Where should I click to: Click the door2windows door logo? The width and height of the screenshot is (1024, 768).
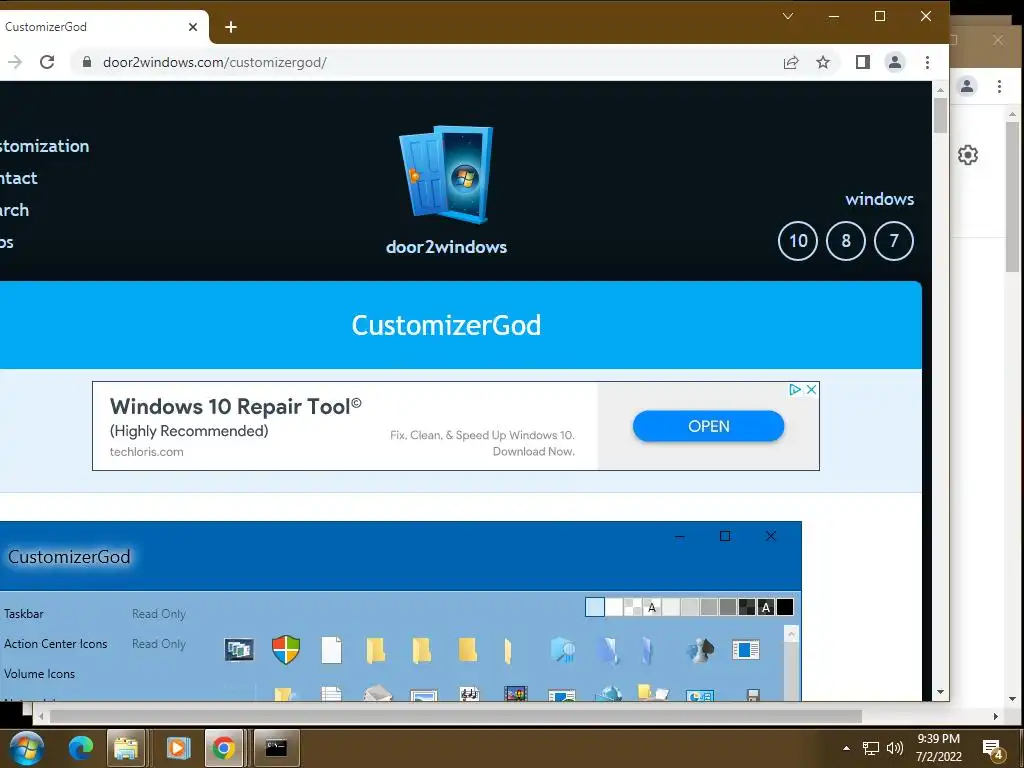point(447,174)
